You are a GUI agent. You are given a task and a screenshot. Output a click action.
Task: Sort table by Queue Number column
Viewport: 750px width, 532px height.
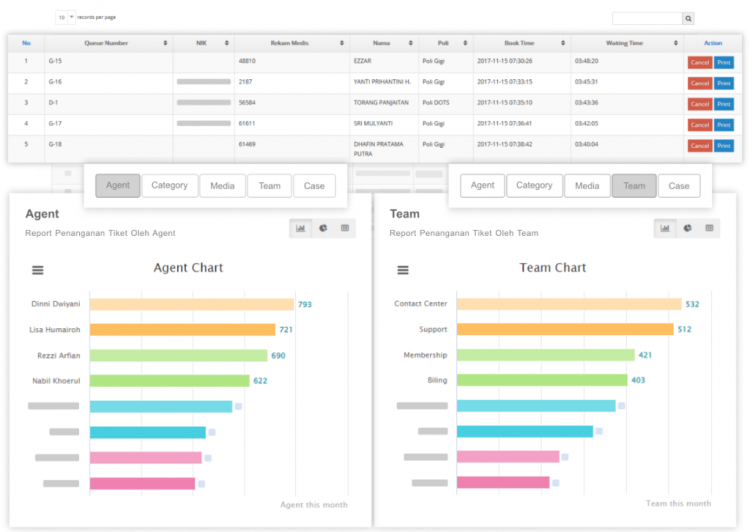tap(106, 43)
